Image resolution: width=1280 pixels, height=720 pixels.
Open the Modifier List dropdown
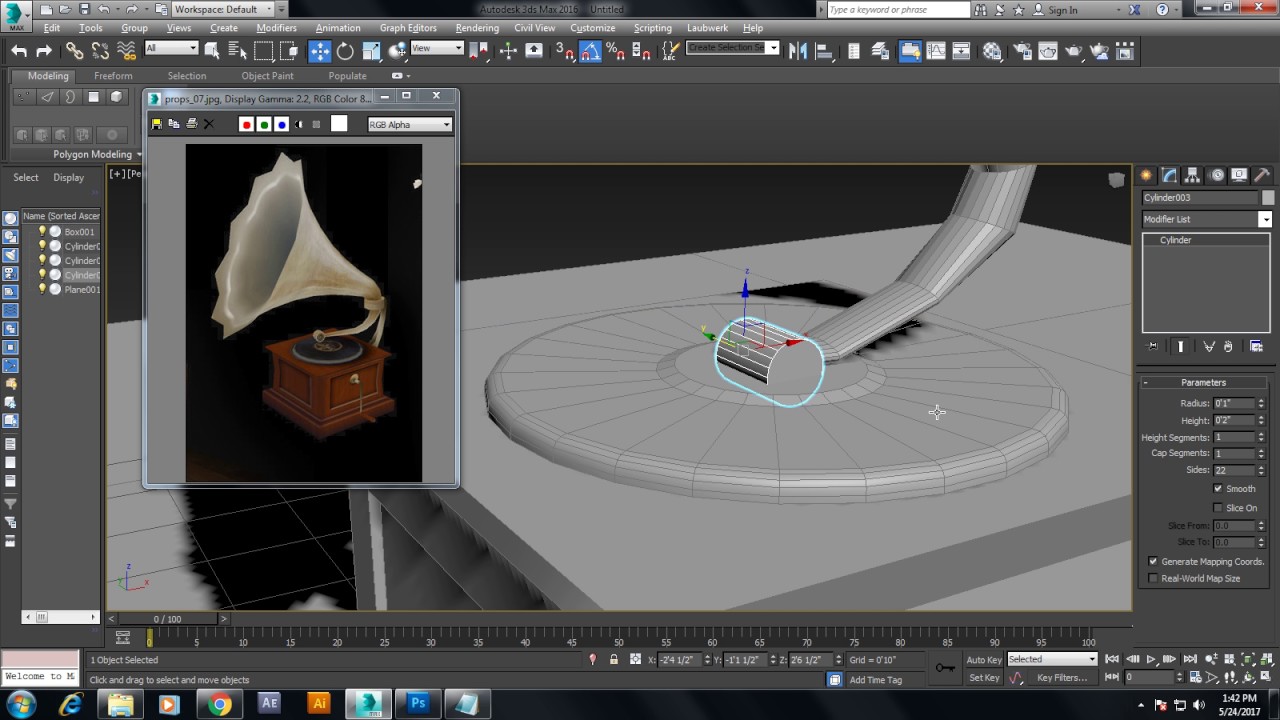tap(1207, 219)
